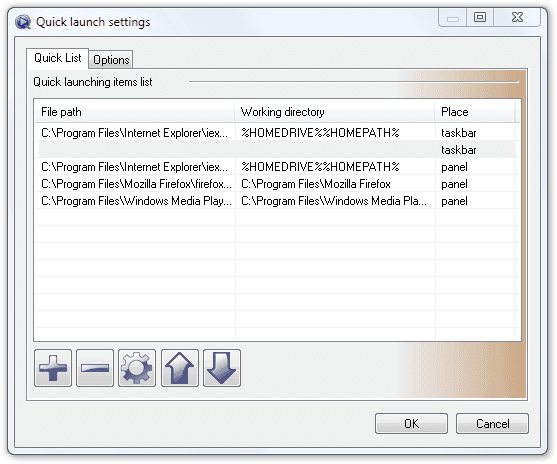Image resolution: width=557 pixels, height=464 pixels.
Task: Open item settings with the gear icon
Action: point(137,368)
